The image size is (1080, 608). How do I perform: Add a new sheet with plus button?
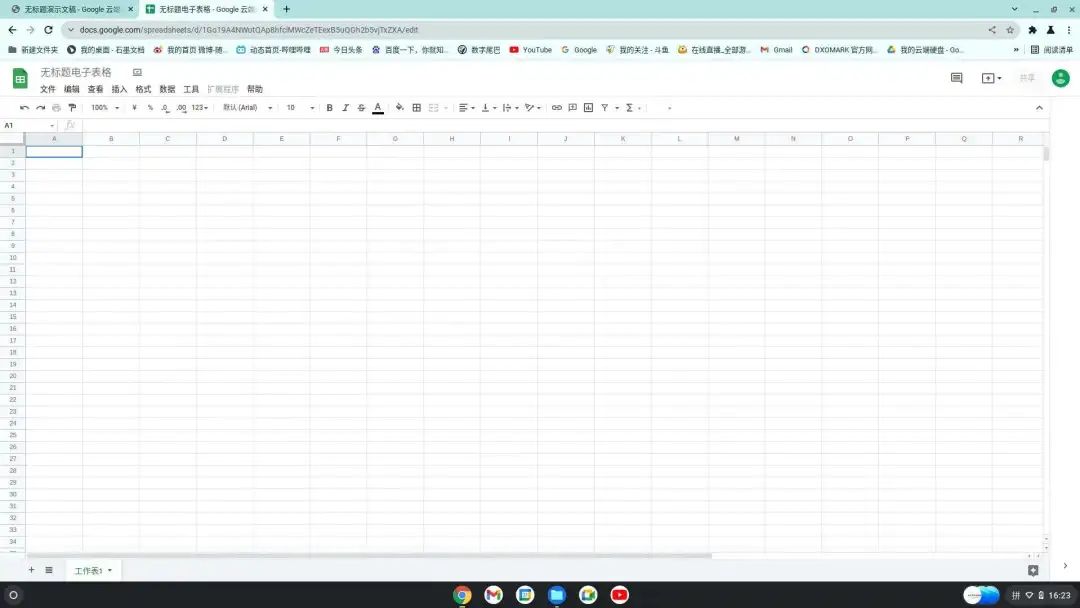click(x=31, y=570)
